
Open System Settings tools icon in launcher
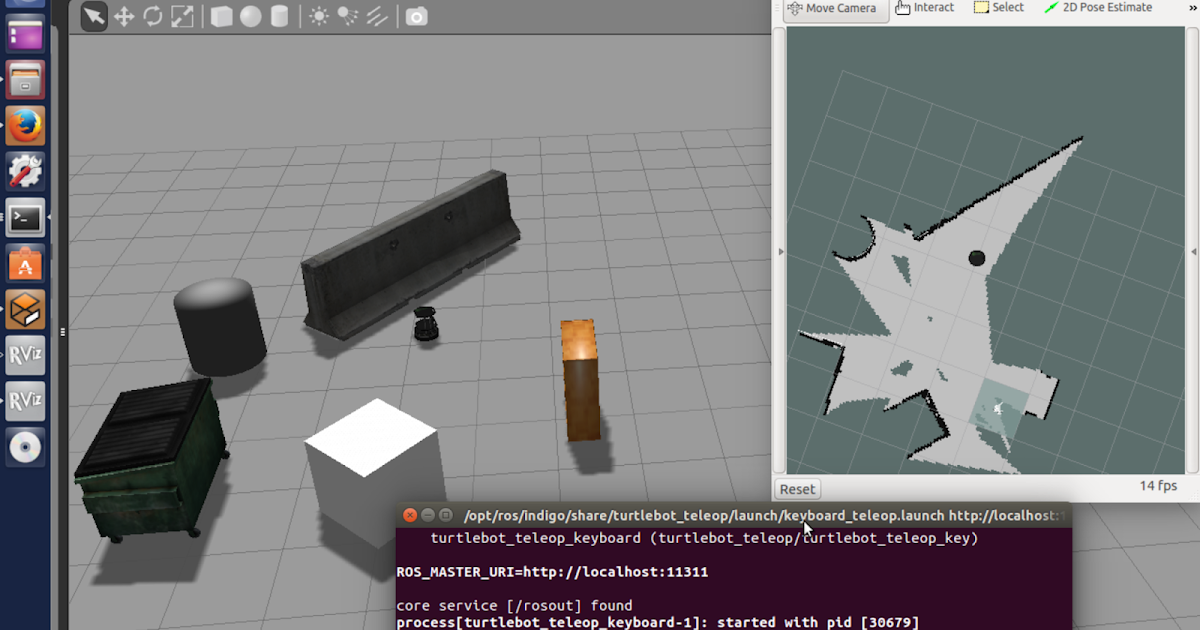pos(25,172)
